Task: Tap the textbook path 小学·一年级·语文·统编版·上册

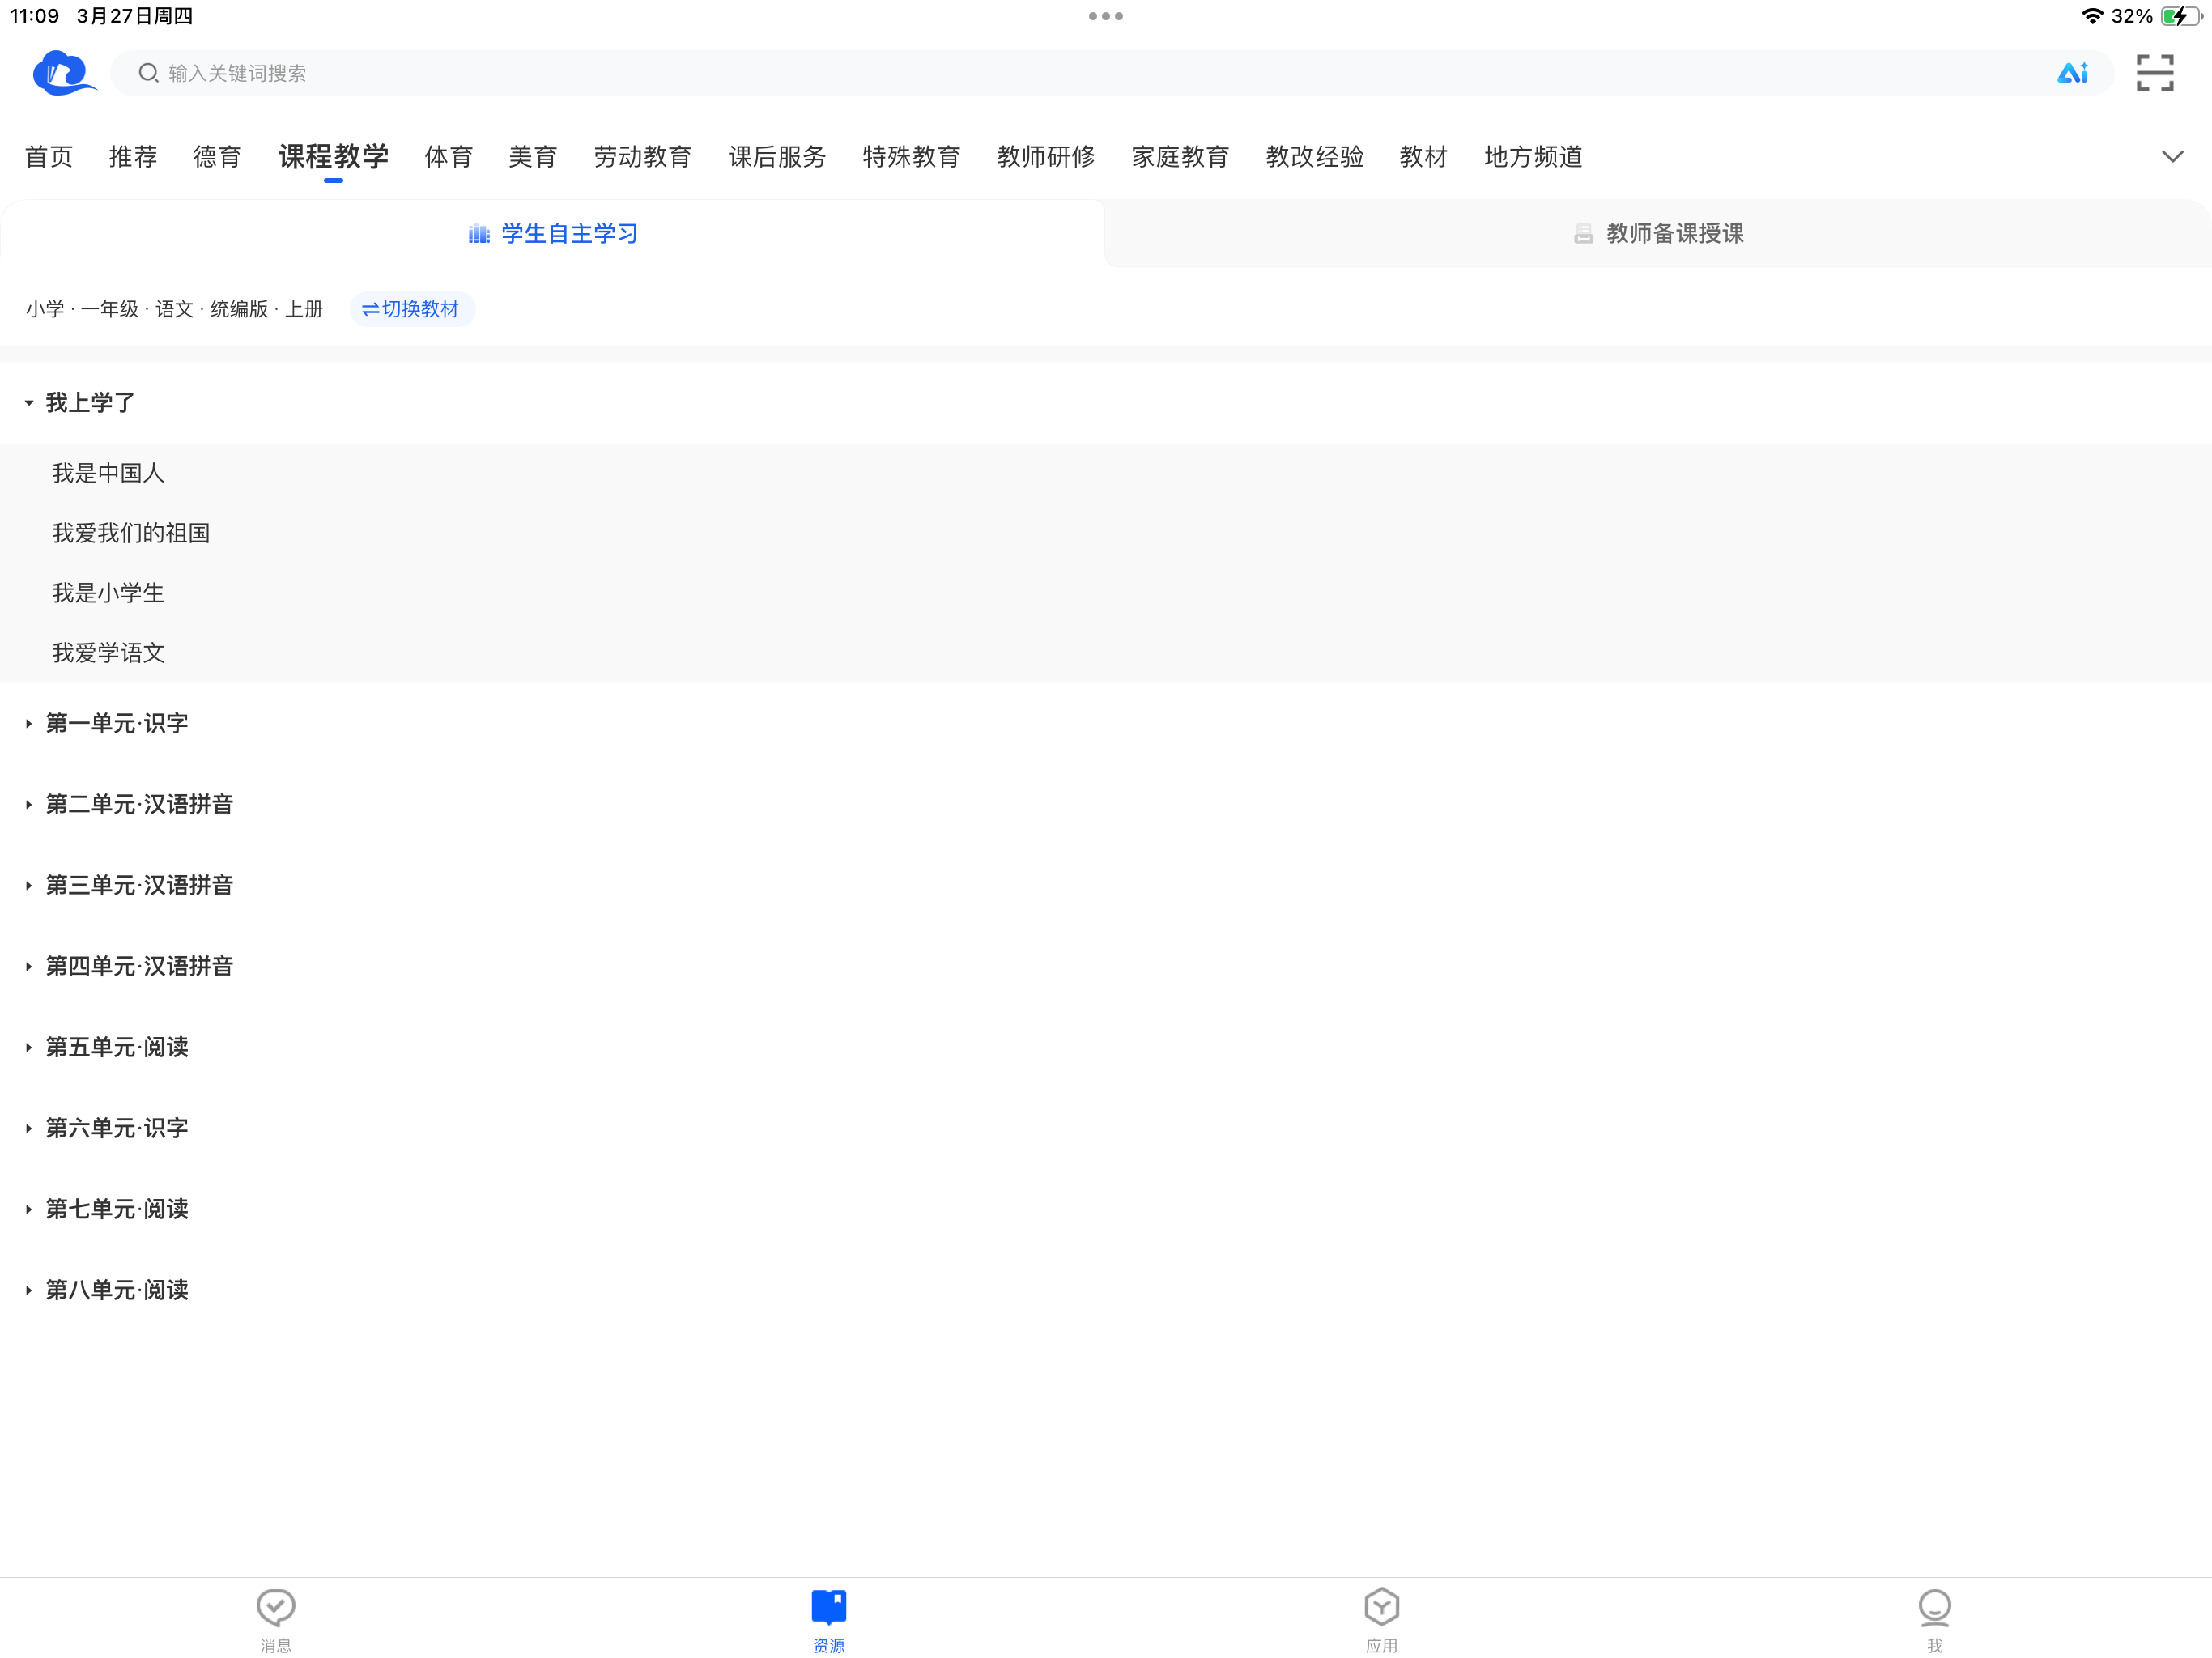Action: (174, 309)
